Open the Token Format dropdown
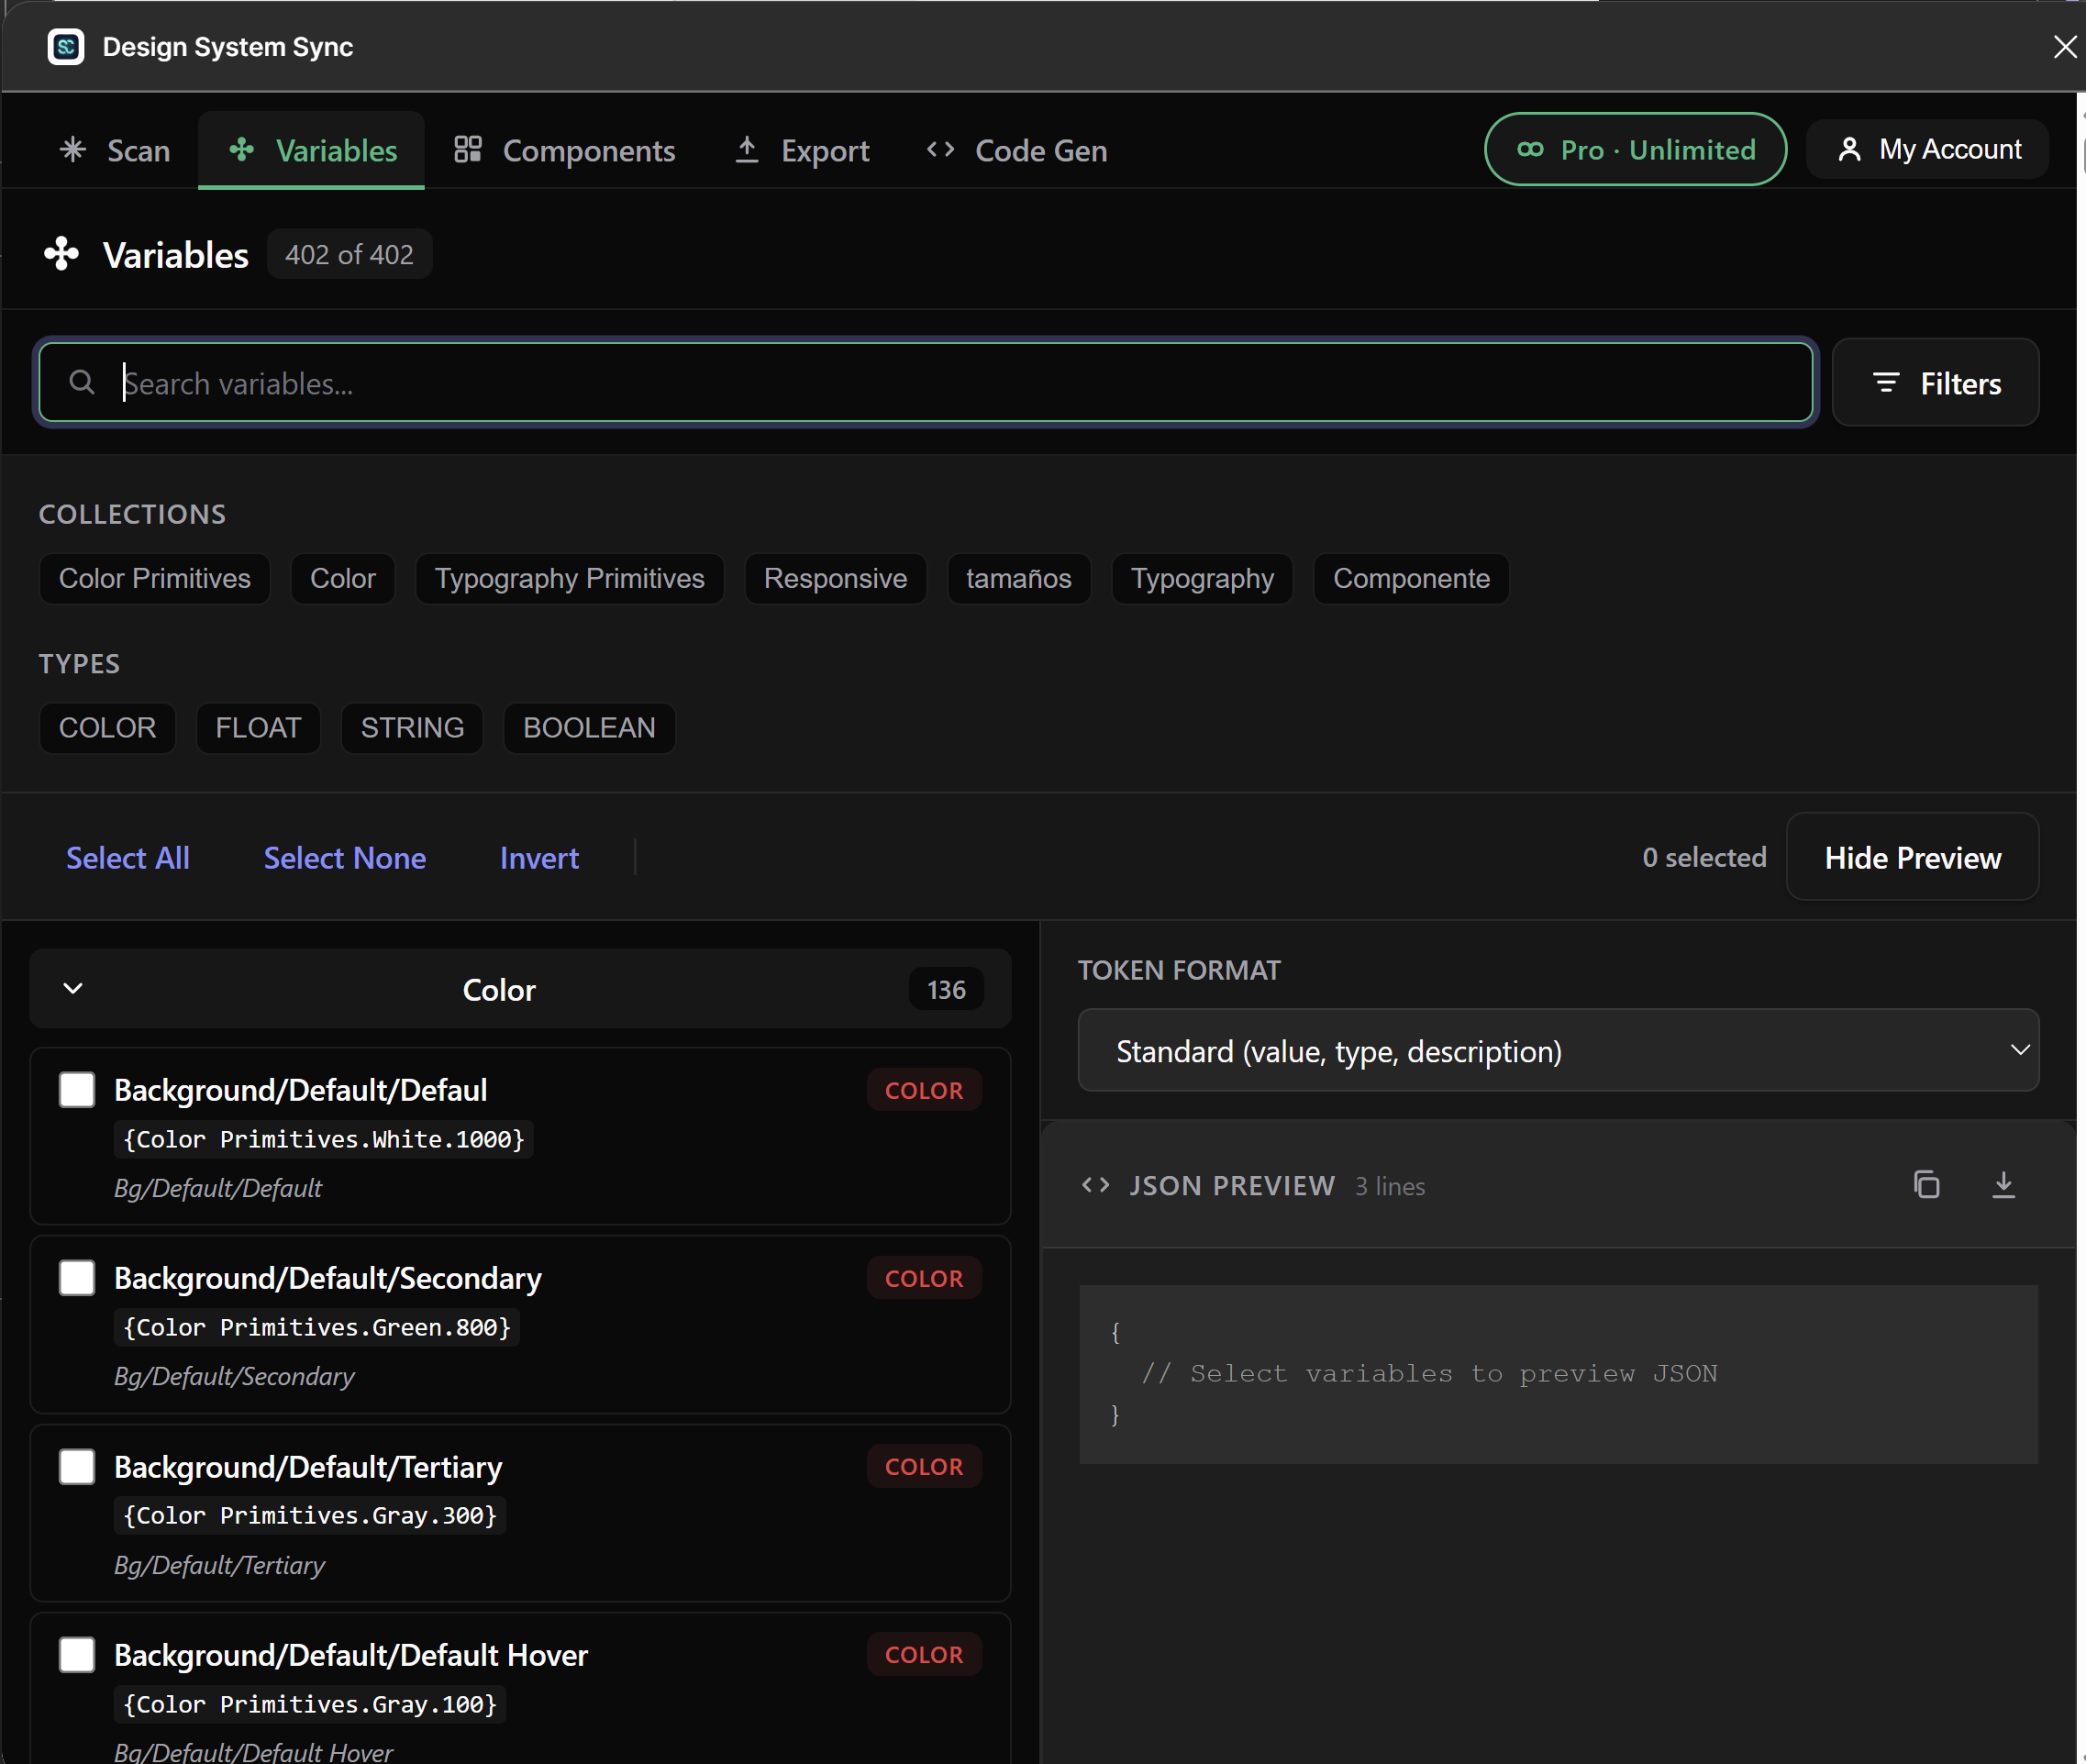 tap(1558, 1051)
